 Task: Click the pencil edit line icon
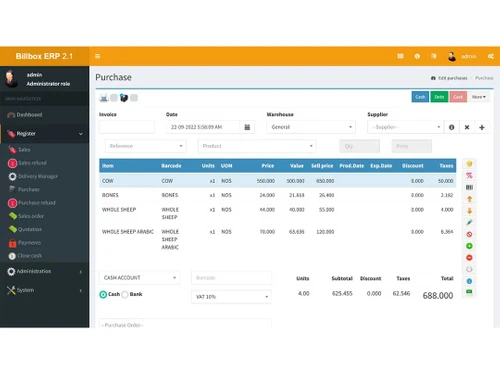[x=469, y=222]
